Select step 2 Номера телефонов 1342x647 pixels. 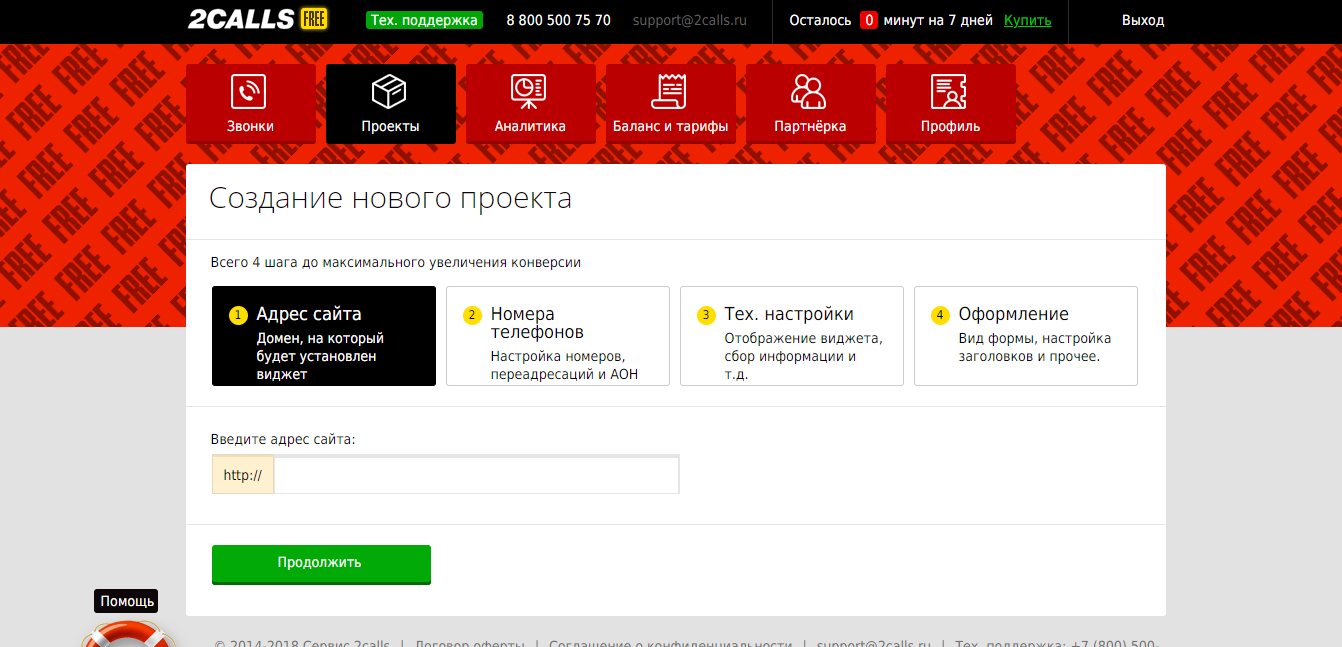point(558,336)
